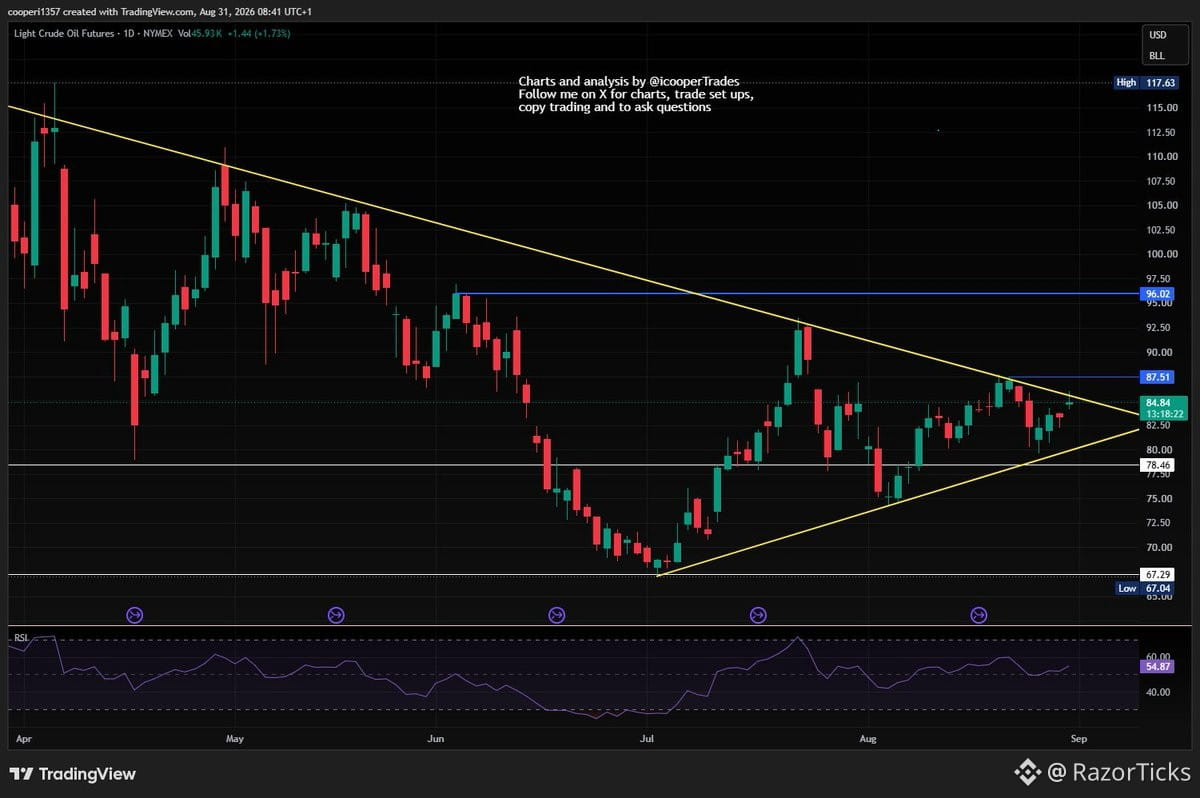Select the 78.46 horizontal line price label
This screenshot has height=798, width=1200.
[1158, 465]
